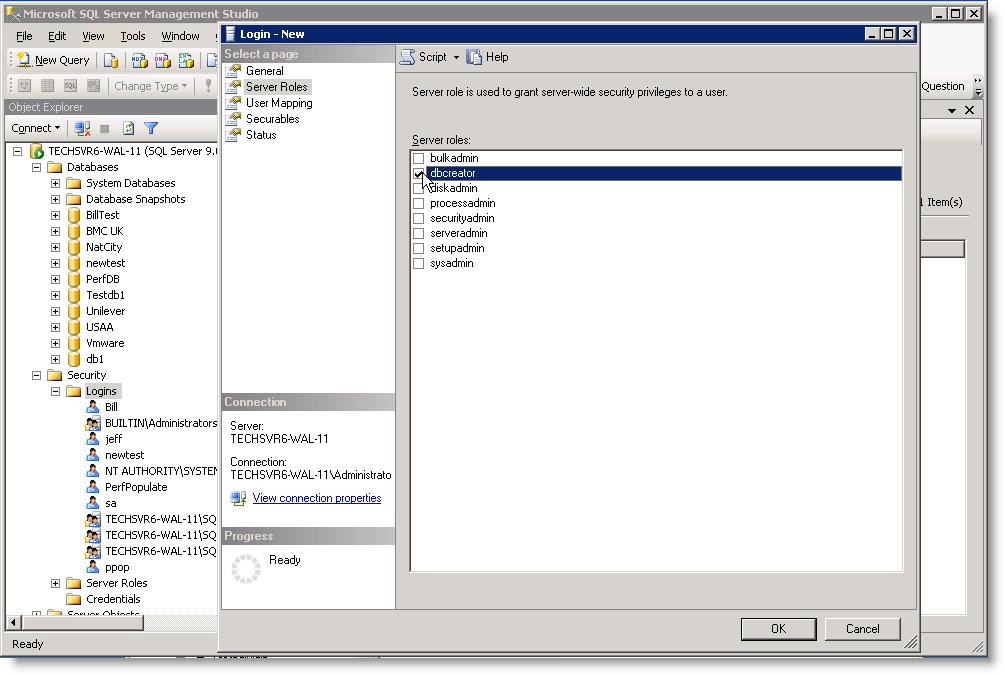The width and height of the screenshot is (1004, 674).
Task: Click the Show Criteria Pane toolbar icon
Action: [x=47, y=86]
